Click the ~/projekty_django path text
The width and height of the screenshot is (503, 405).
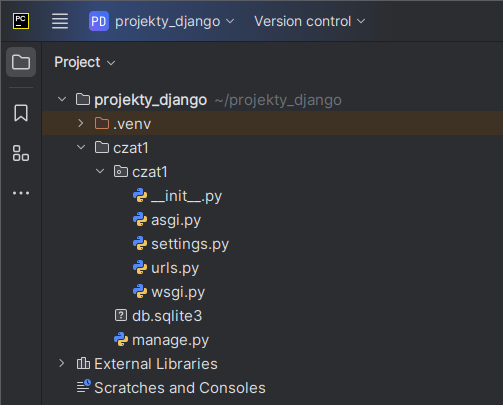pos(278,100)
